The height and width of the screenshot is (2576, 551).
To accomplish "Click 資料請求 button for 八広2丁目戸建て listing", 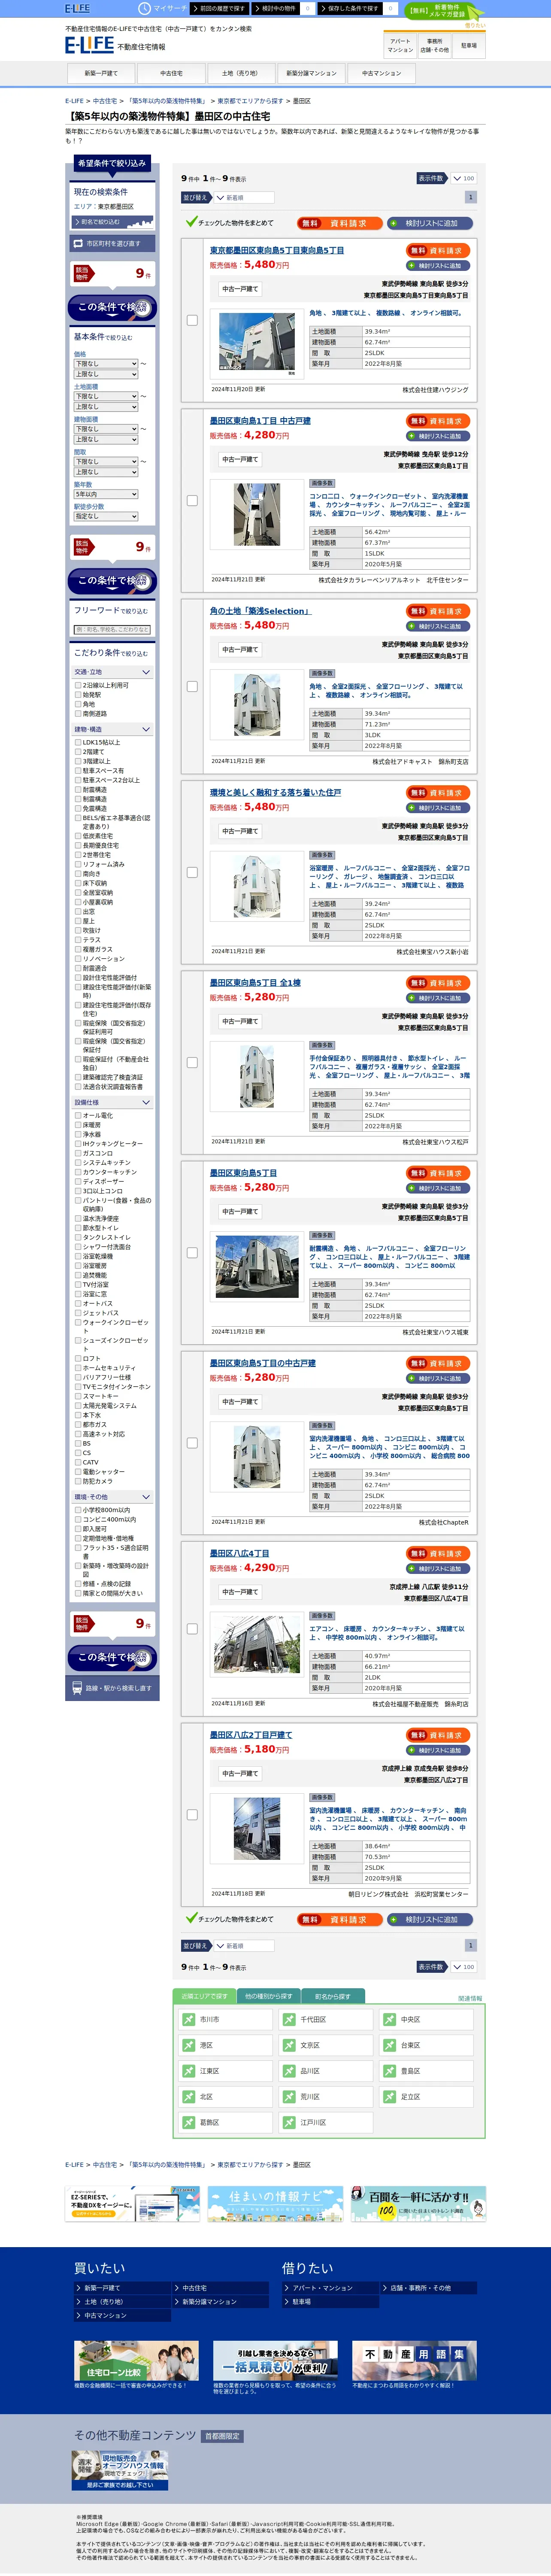I will 438,1735.
